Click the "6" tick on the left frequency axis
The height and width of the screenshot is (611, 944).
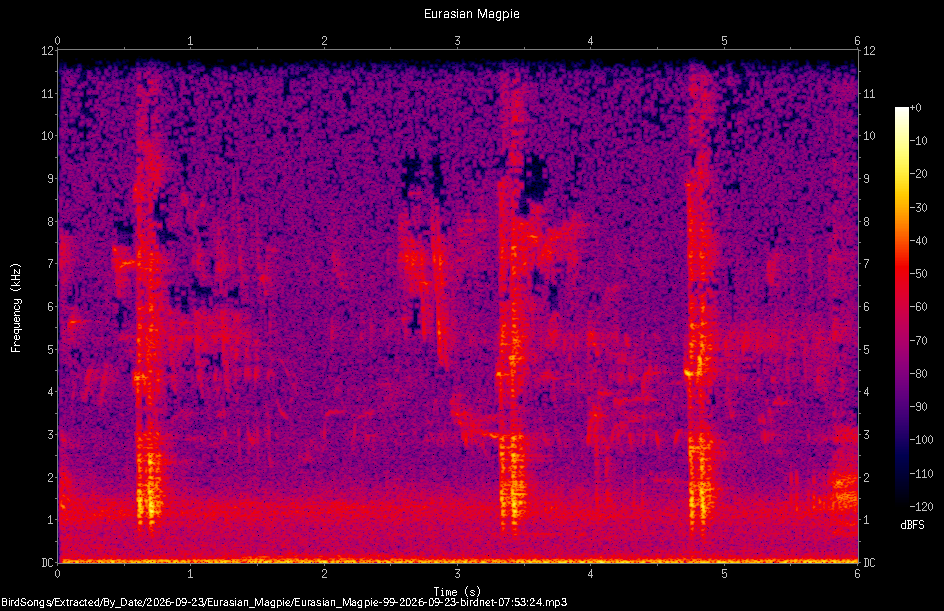(x=50, y=307)
